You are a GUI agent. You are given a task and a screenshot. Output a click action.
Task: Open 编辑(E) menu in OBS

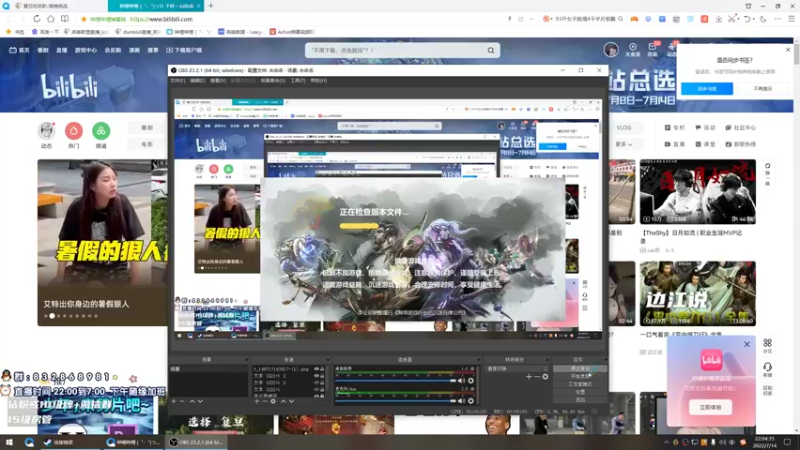(197, 81)
